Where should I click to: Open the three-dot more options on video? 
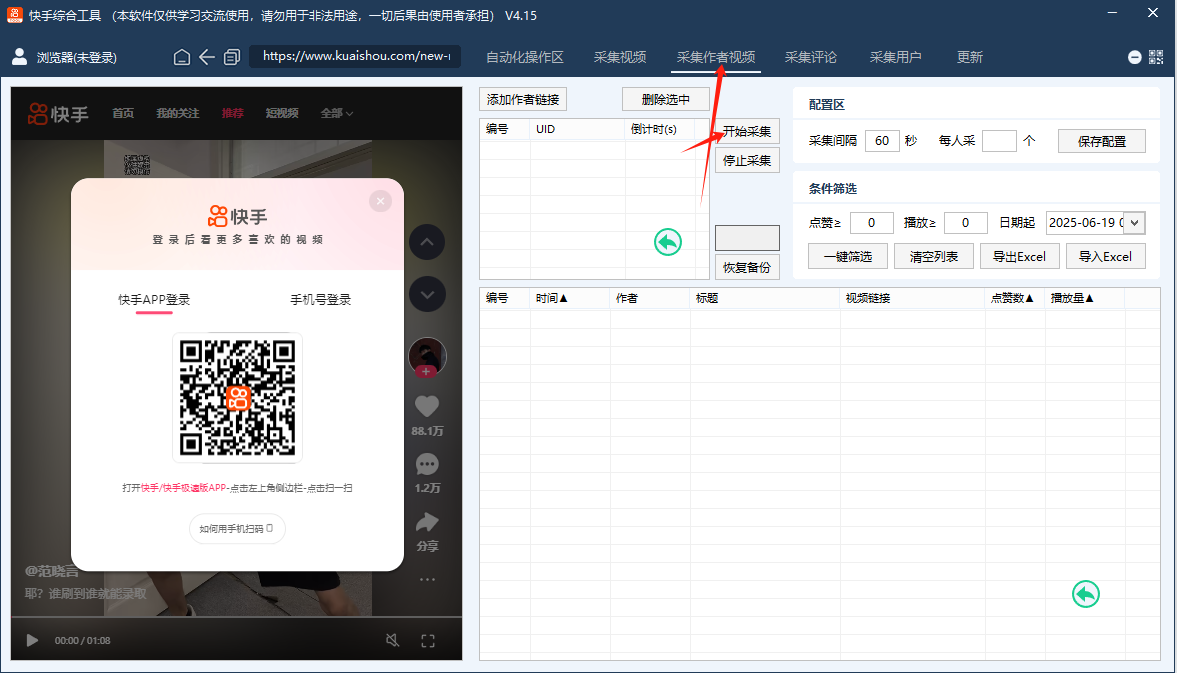(x=427, y=579)
